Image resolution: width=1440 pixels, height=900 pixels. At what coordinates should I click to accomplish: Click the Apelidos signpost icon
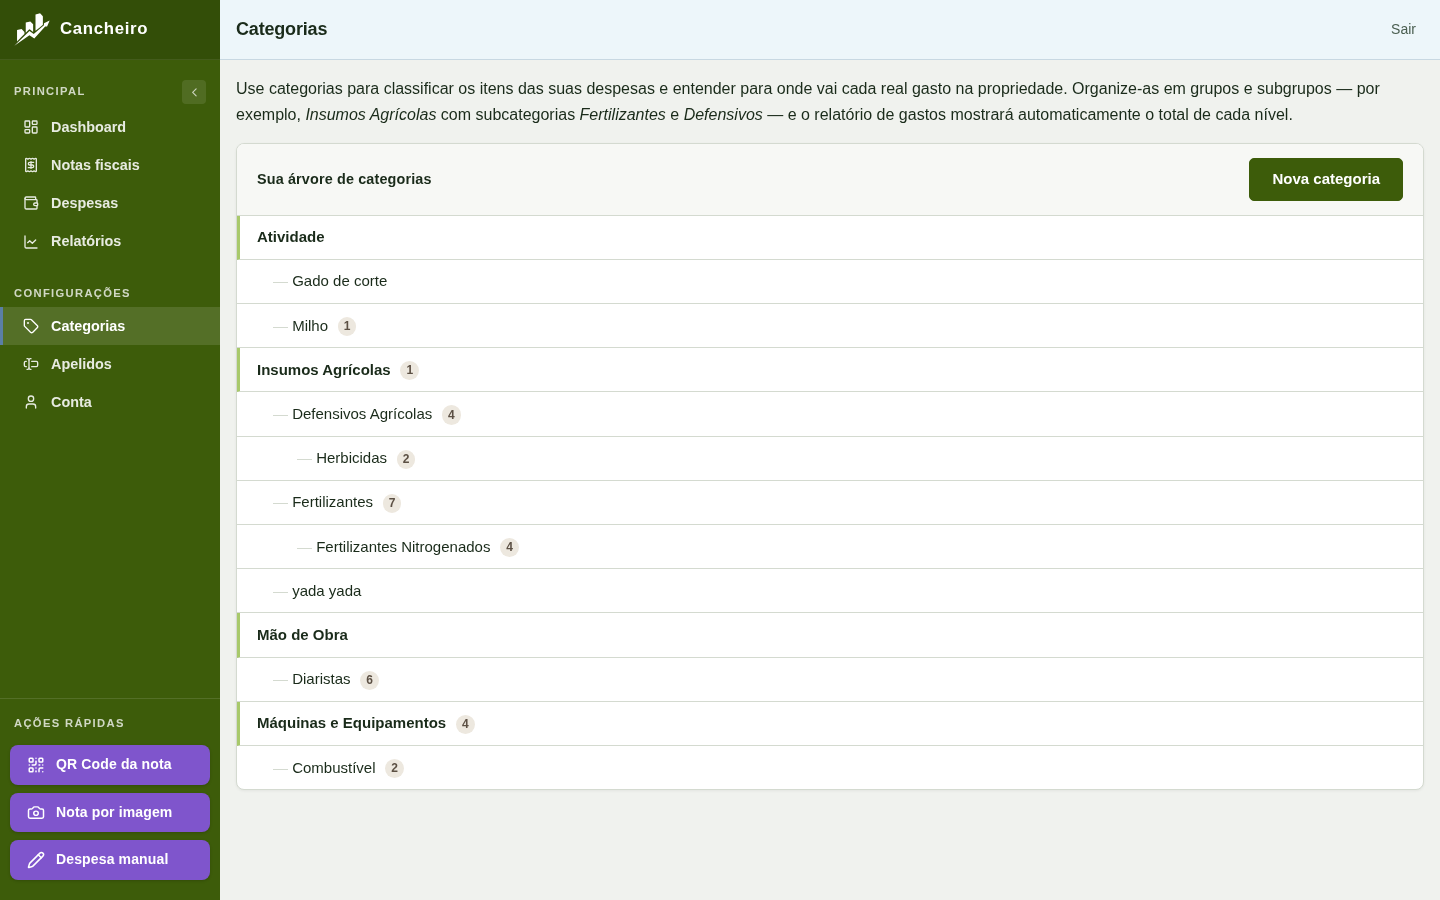pyautogui.click(x=31, y=364)
